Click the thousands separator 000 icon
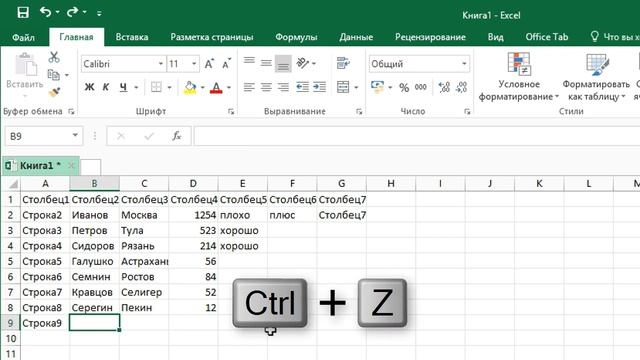This screenshot has width=640, height=360. coord(421,87)
